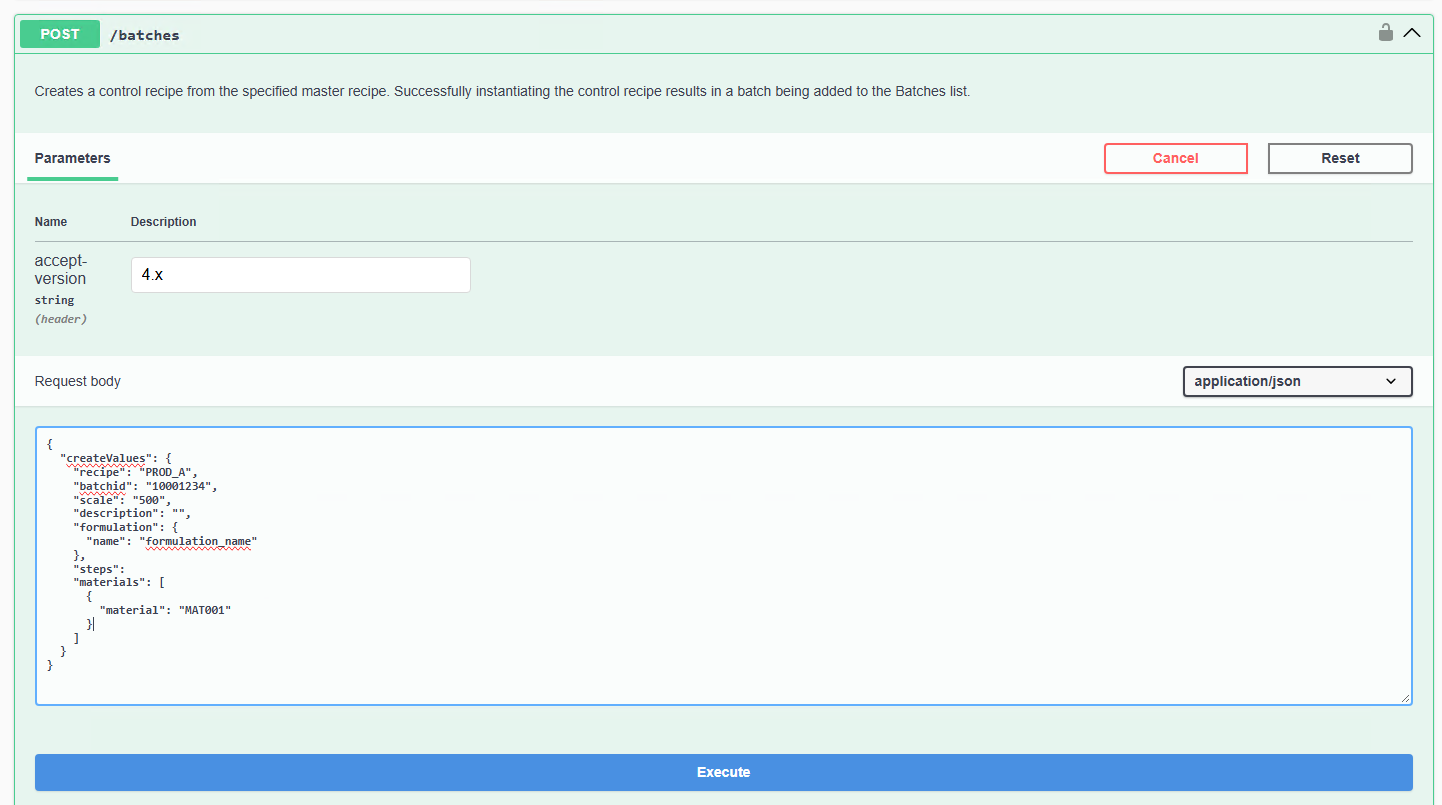The image size is (1442, 805).
Task: Click the "material": "MAT001" line
Action: click(x=165, y=610)
